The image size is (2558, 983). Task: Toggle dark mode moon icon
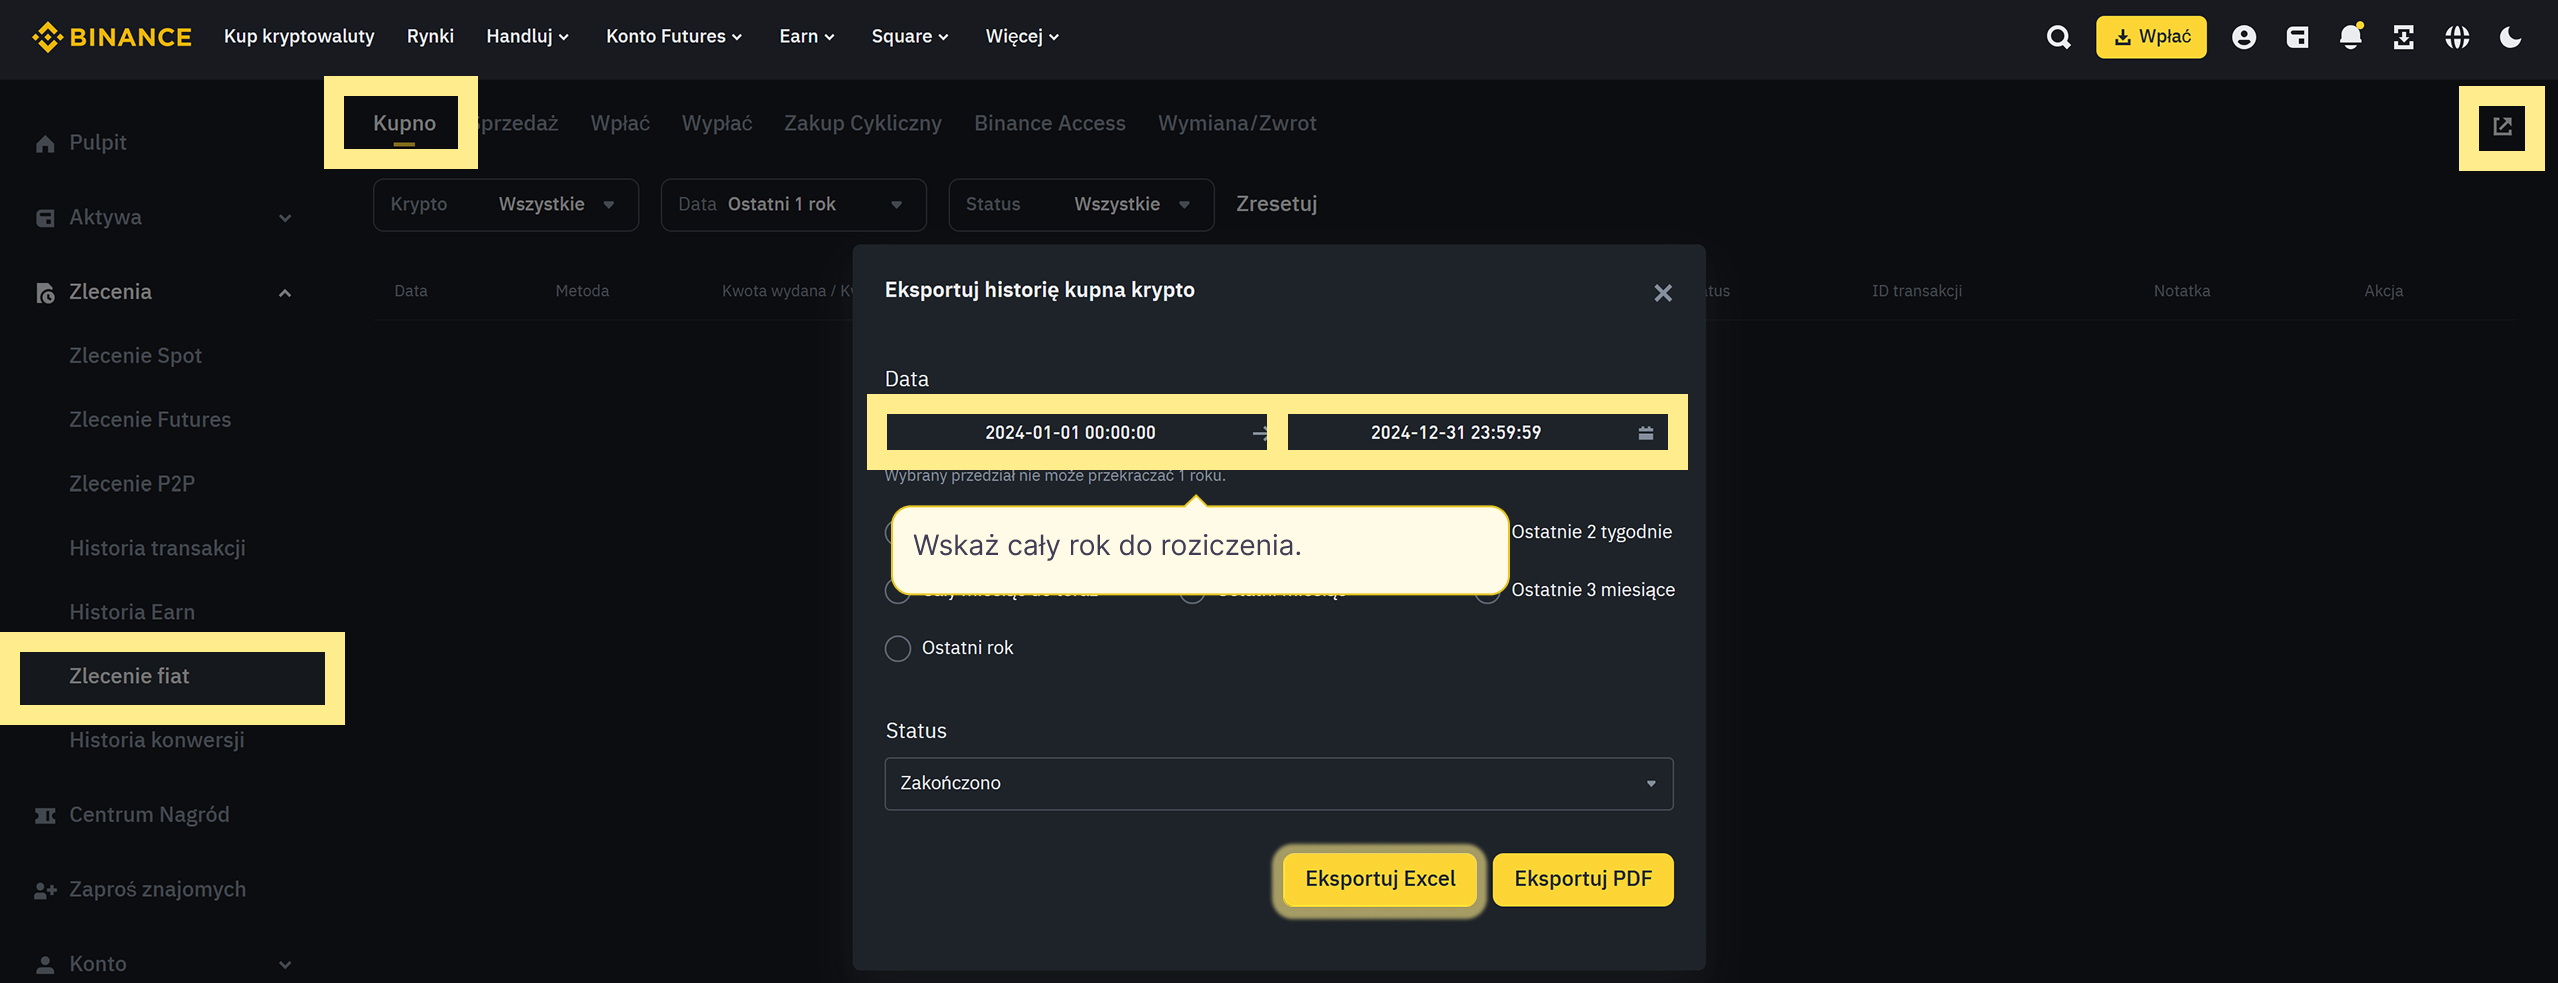point(2510,37)
